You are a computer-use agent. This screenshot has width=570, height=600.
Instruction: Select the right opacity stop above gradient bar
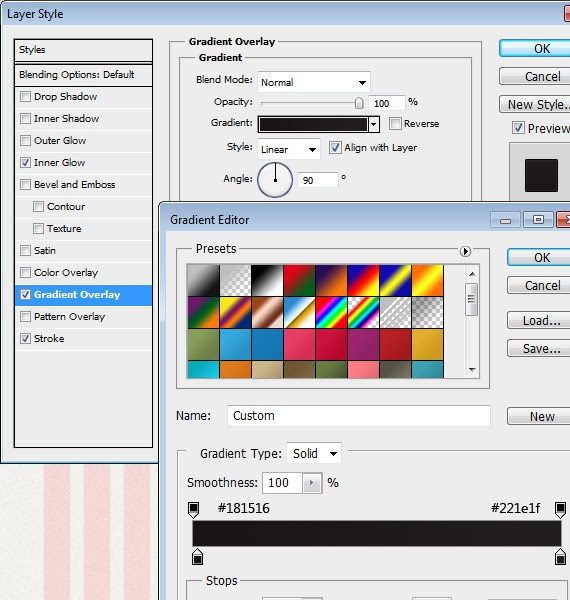pos(560,510)
